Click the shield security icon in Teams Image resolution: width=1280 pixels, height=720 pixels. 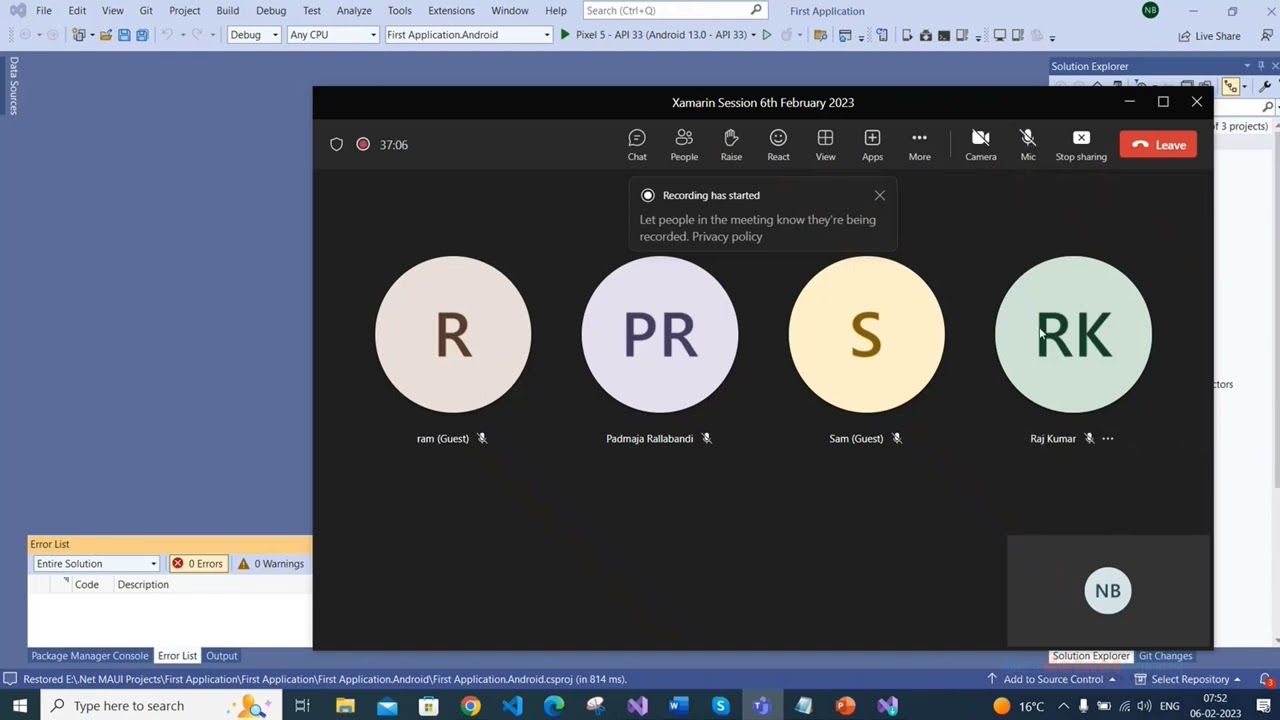[336, 145]
